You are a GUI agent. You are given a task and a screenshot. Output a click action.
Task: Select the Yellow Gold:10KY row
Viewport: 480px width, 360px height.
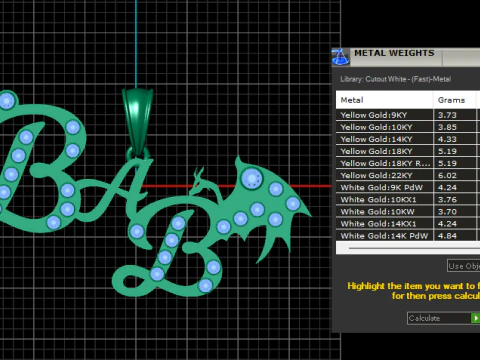coord(408,127)
